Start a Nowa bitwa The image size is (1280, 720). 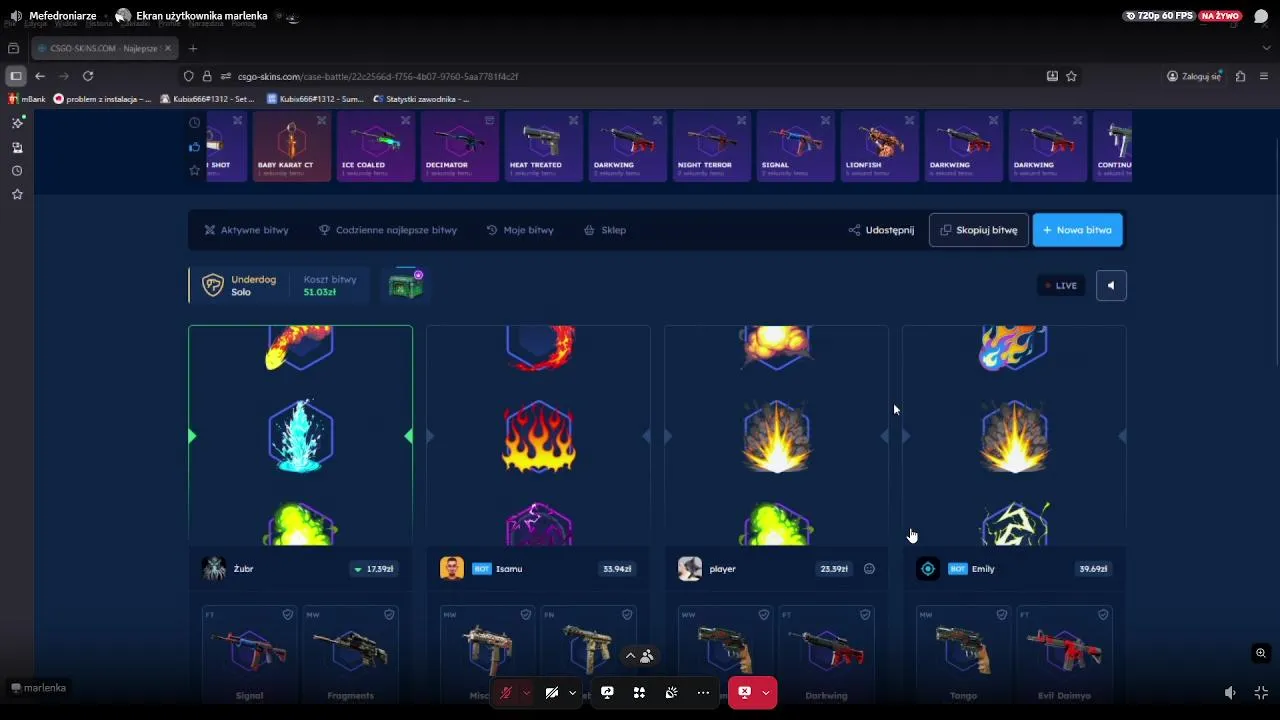[x=1078, y=230]
